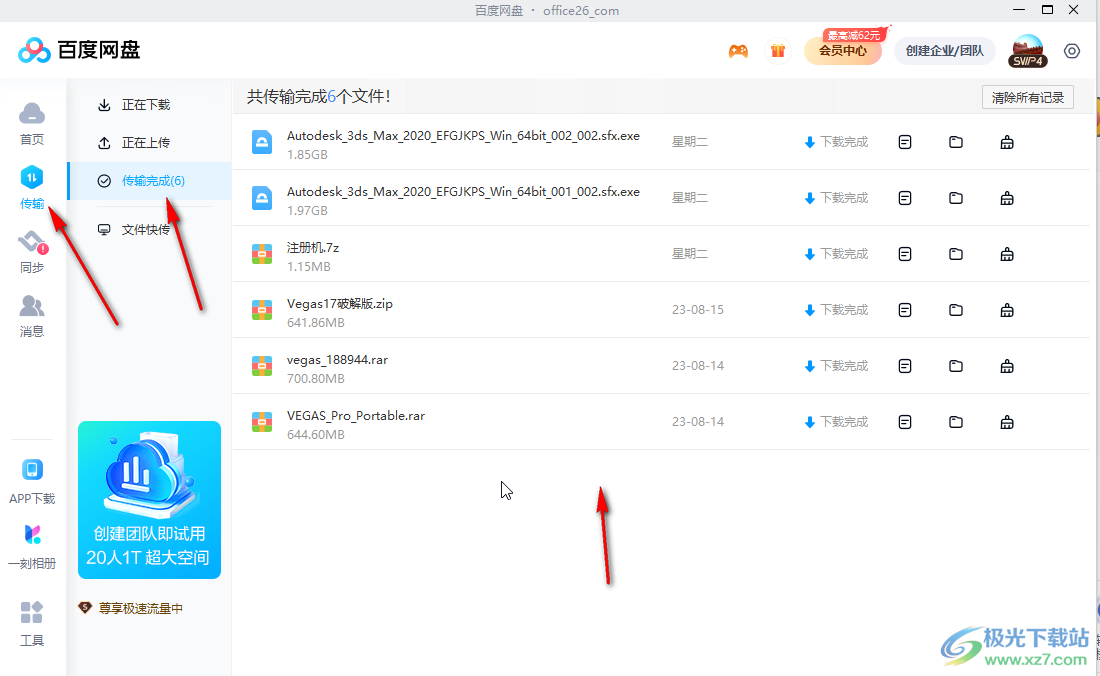Delete record icon for VEGAS_Pro_Portable.rar
1100x676 pixels.
point(1007,421)
